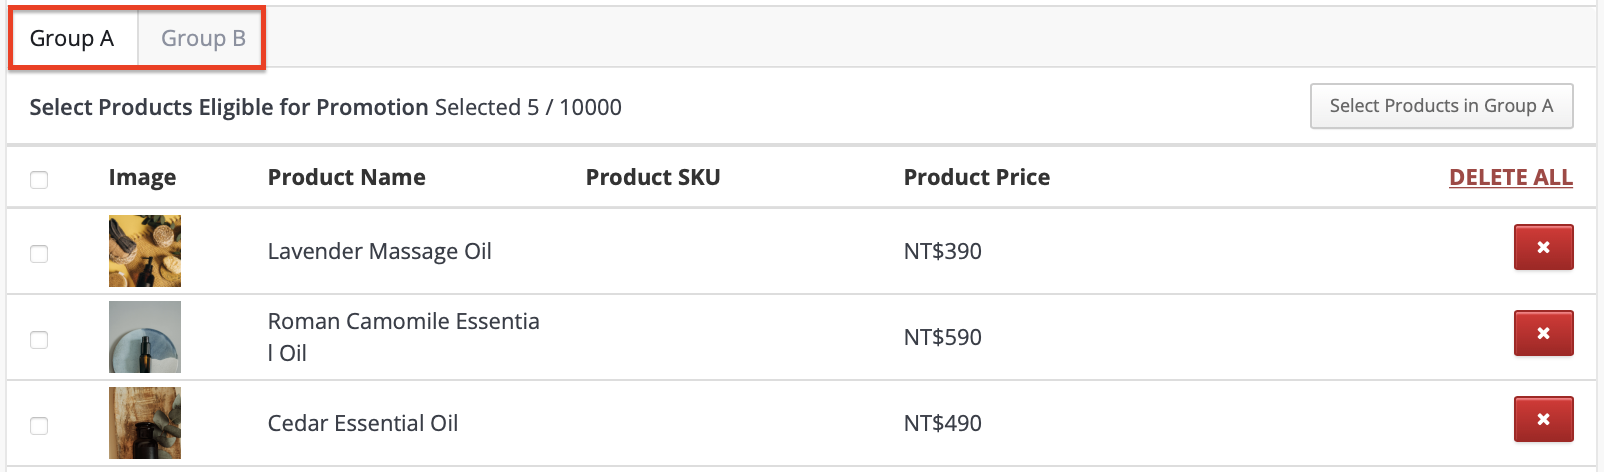Delete the Lavender Massage Oil row
The image size is (1604, 472).
[x=1543, y=247]
